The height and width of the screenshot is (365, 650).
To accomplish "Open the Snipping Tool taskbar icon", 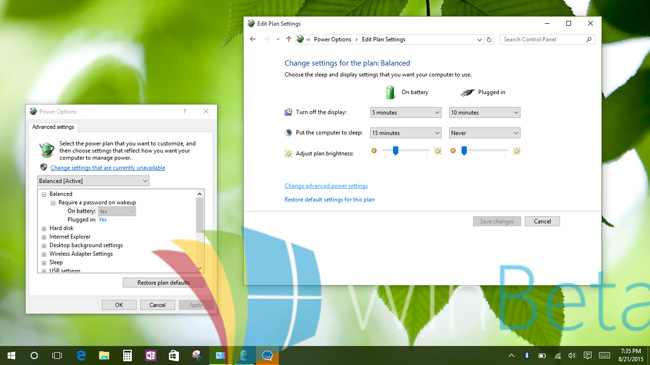I will (197, 355).
